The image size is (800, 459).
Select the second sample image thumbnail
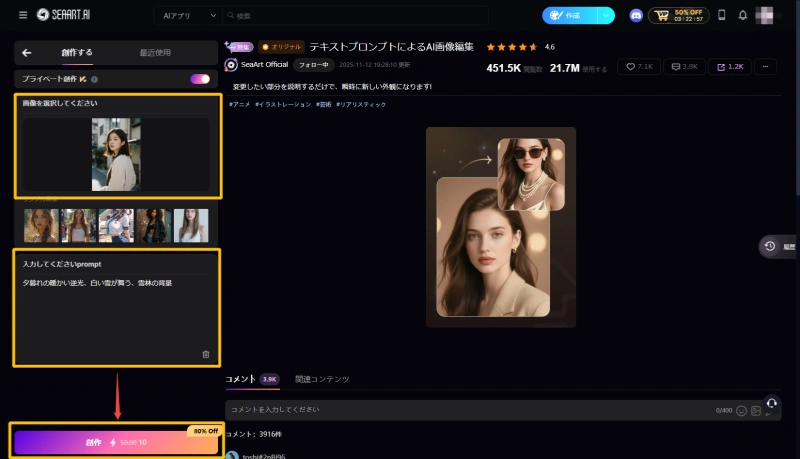[x=79, y=225]
